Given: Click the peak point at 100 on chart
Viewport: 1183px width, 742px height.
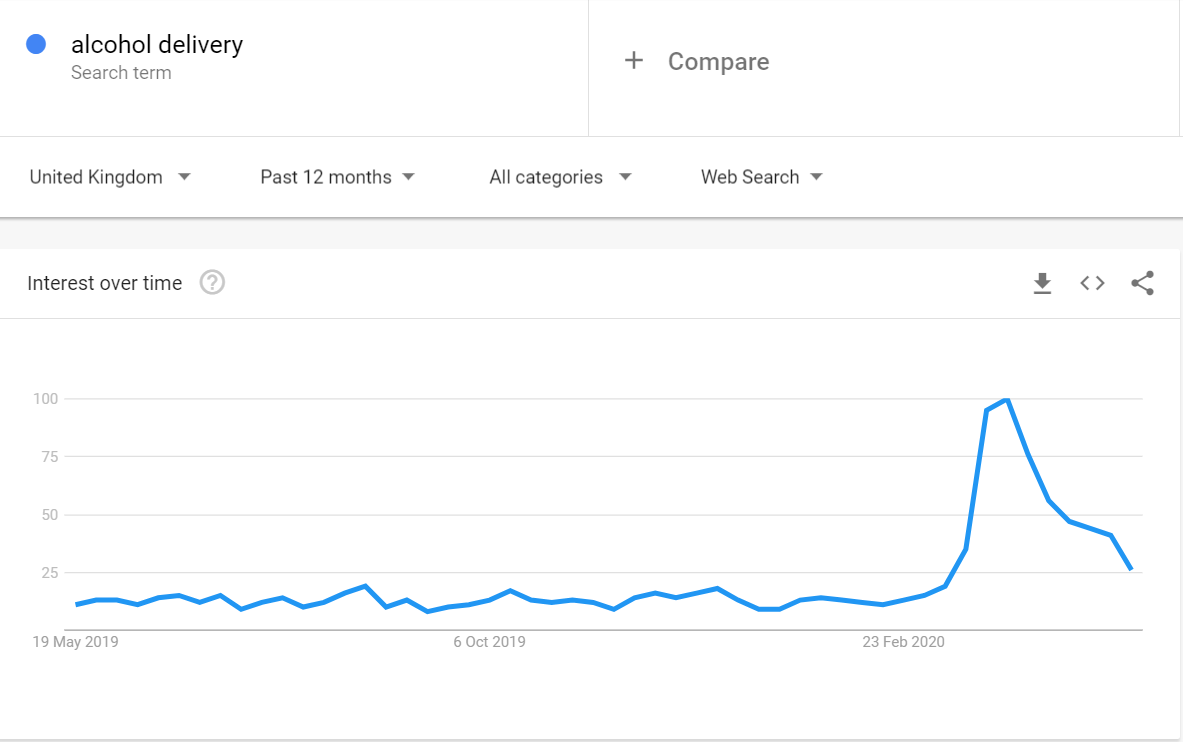Looking at the screenshot, I should pos(1007,400).
